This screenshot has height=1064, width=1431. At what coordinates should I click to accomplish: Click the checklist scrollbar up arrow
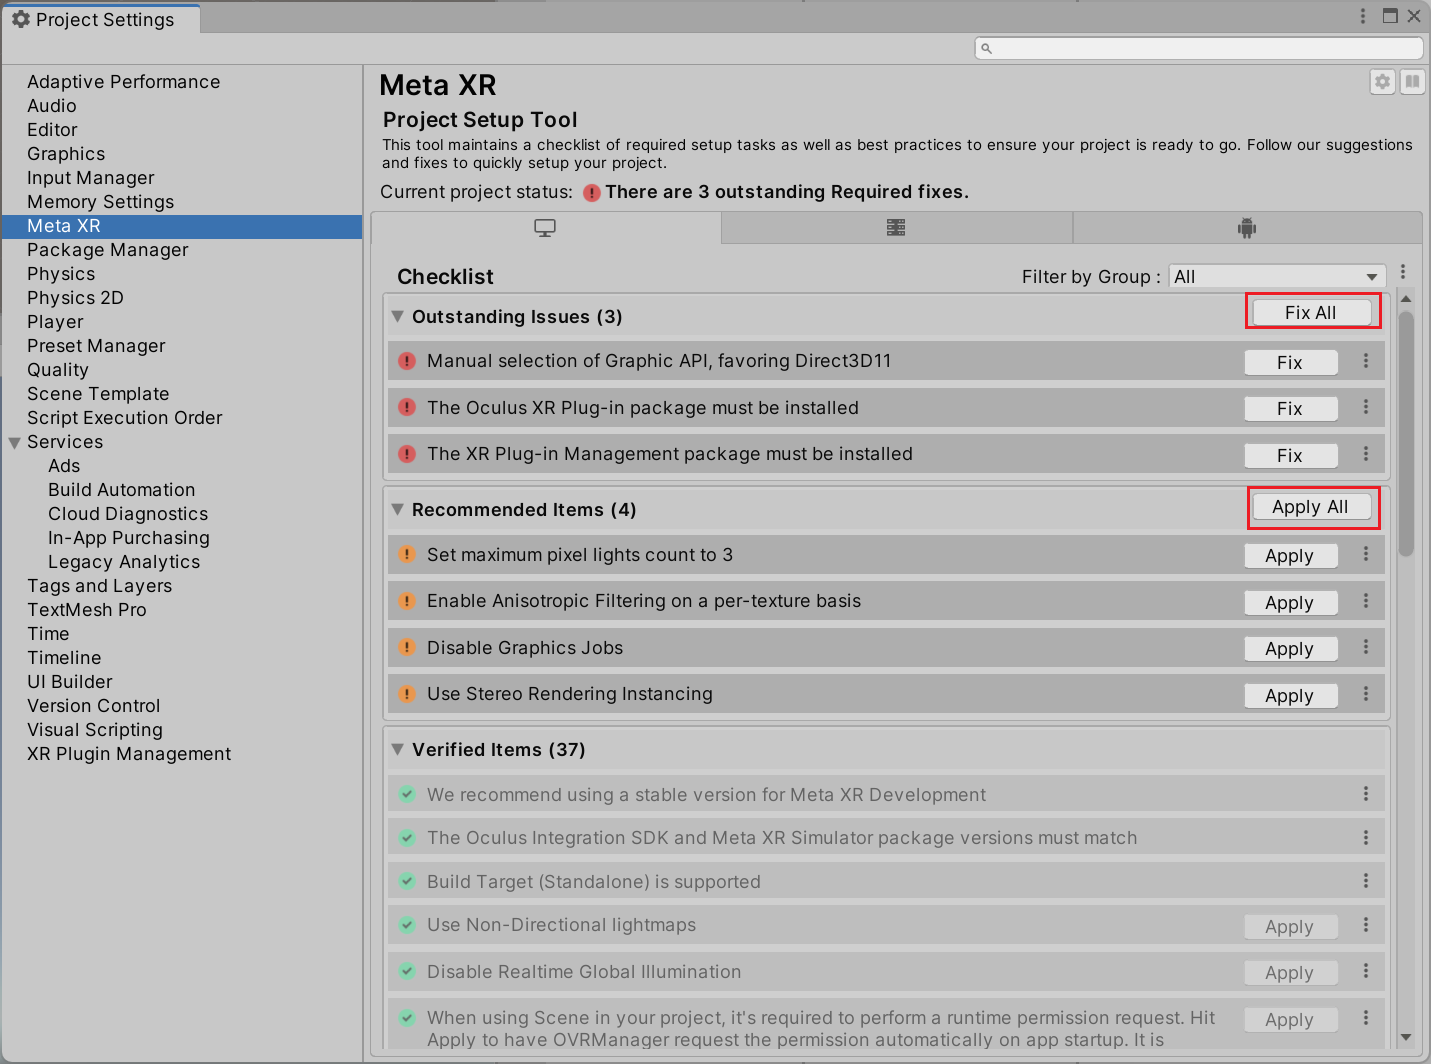[x=1406, y=299]
